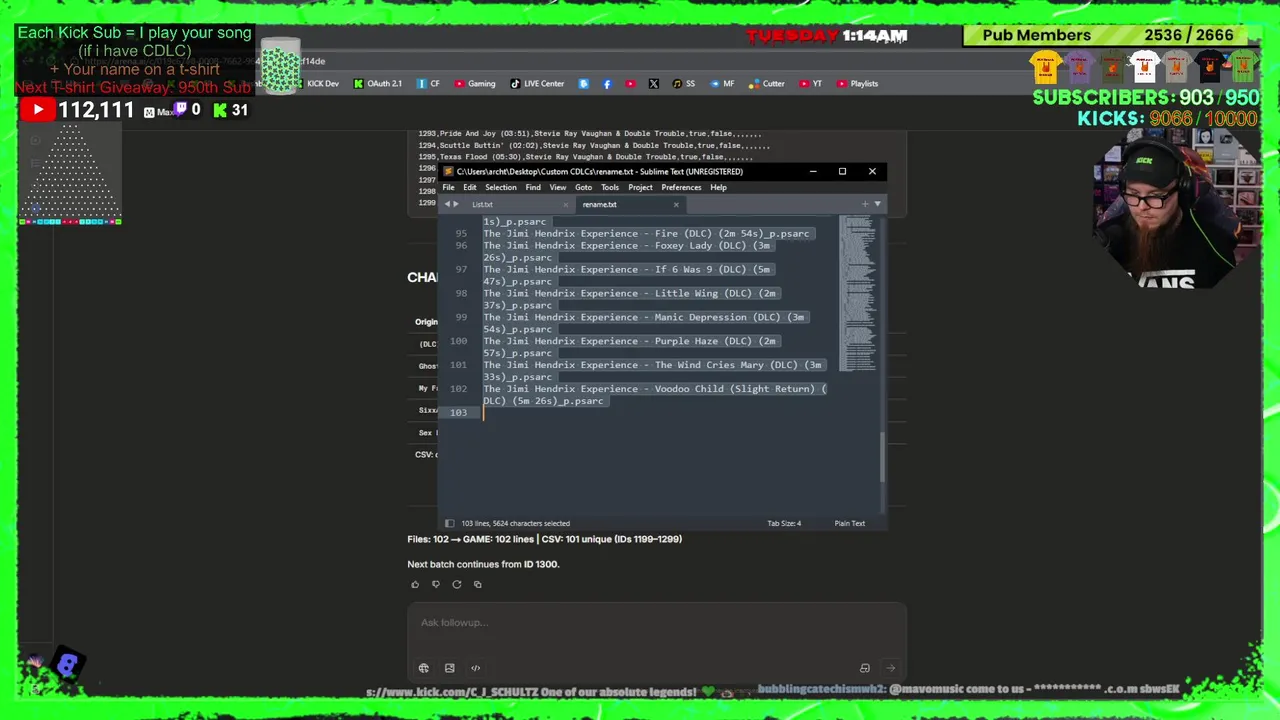The width and height of the screenshot is (1280, 720).
Task: Open the Project menu in Sublime Text
Action: click(x=640, y=187)
